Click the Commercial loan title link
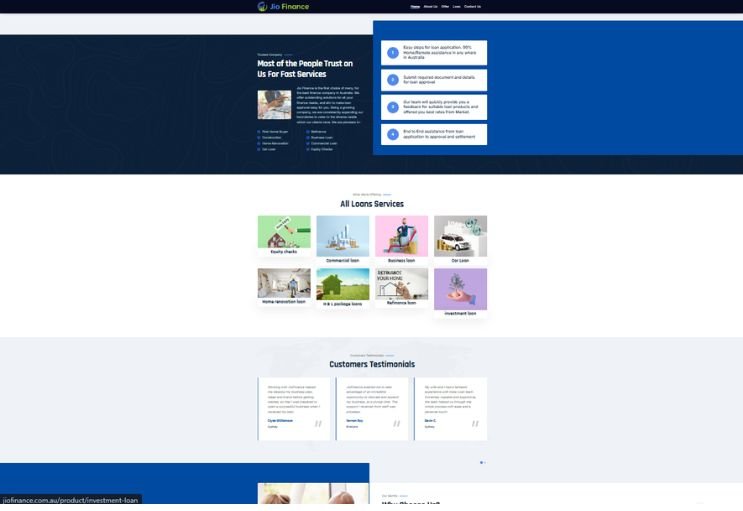Screen dimensions: 743x511 343,261
